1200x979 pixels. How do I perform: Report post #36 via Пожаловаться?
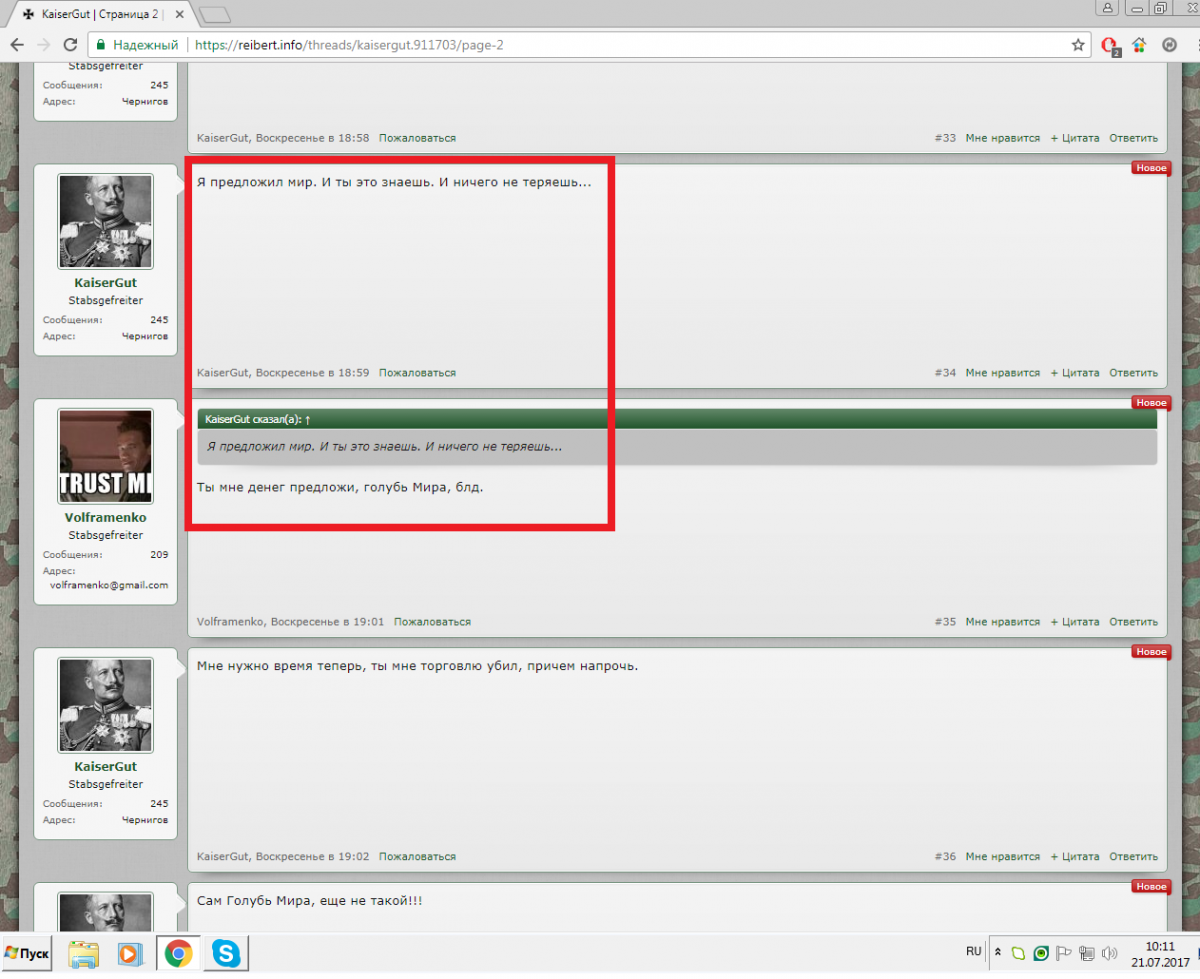[417, 857]
